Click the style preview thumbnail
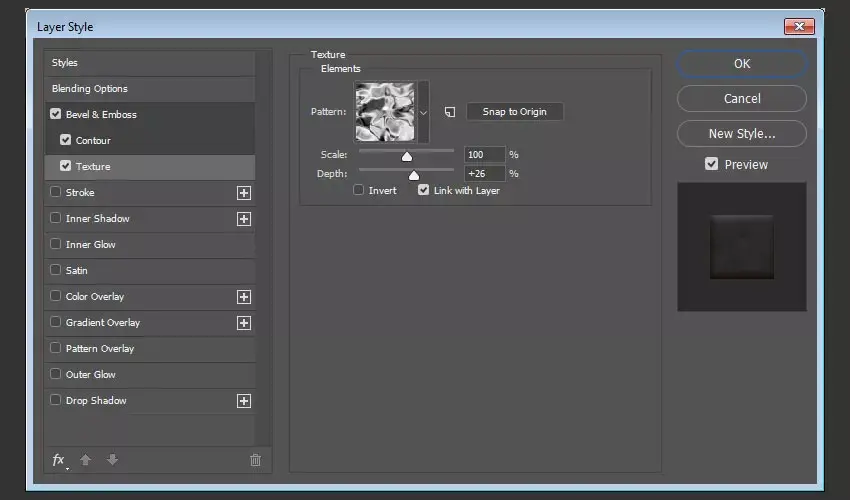The image size is (850, 500). pos(742,247)
